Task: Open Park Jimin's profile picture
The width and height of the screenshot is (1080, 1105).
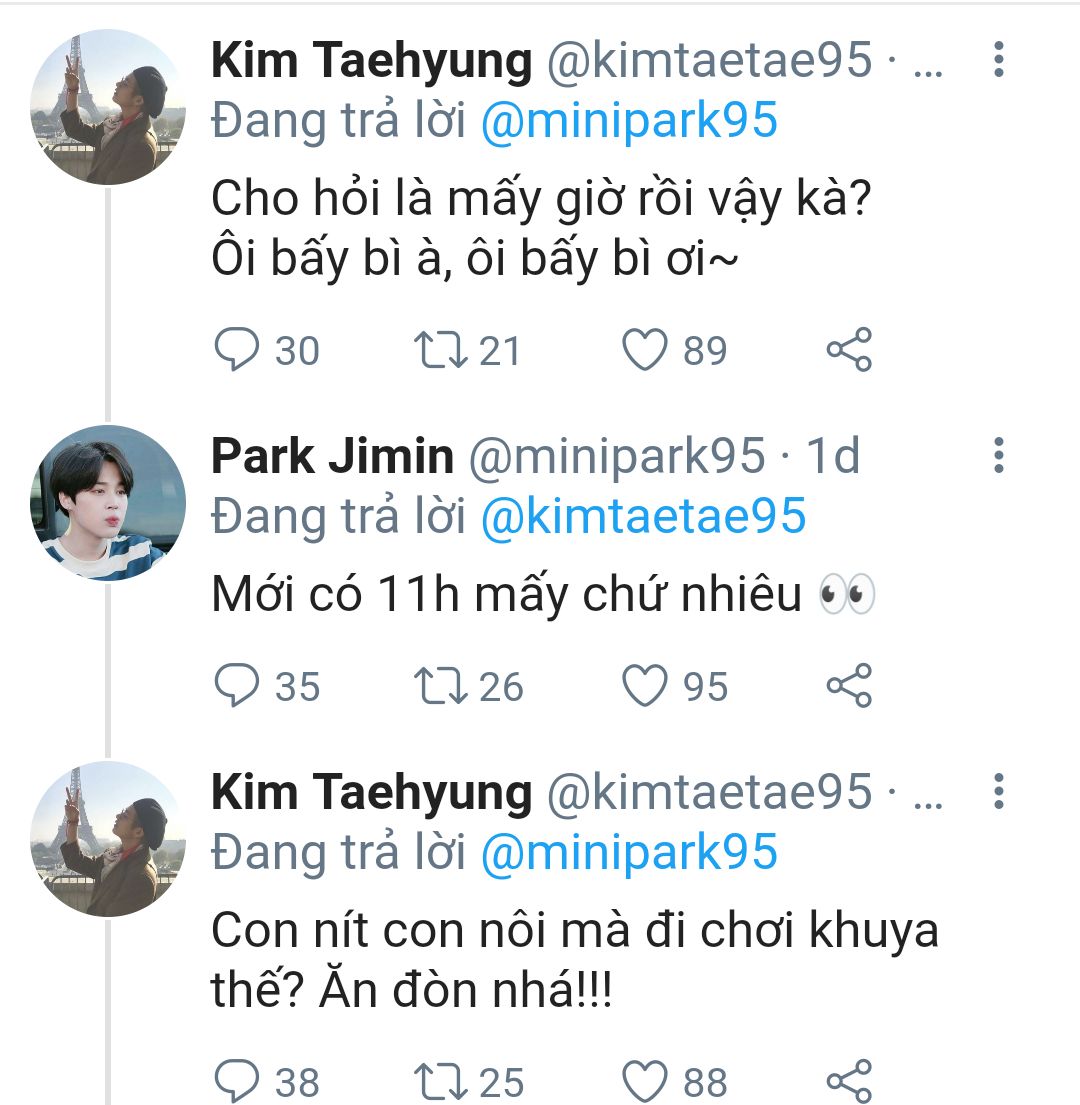Action: pyautogui.click(x=108, y=502)
